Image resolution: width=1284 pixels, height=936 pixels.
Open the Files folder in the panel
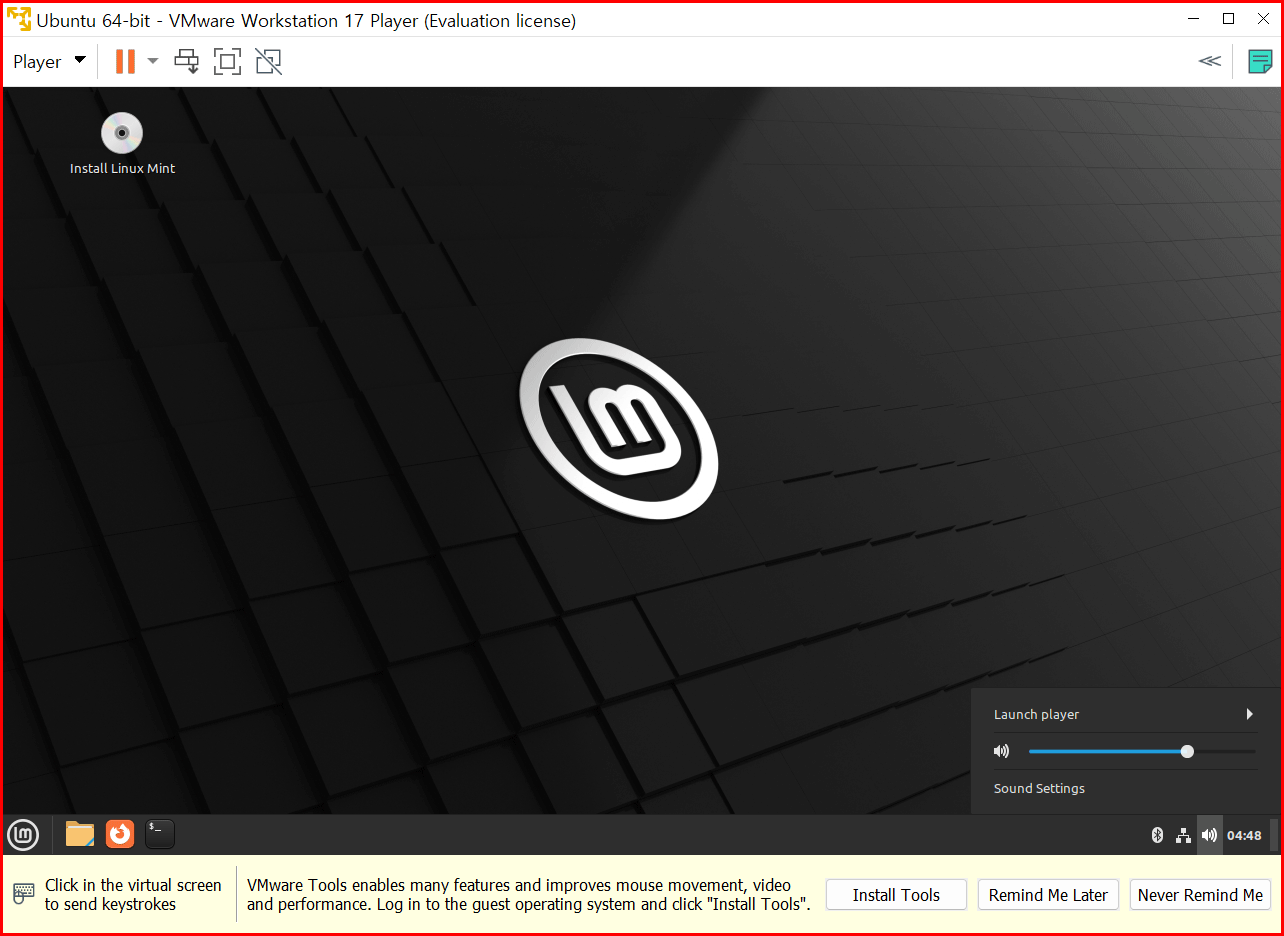point(80,834)
